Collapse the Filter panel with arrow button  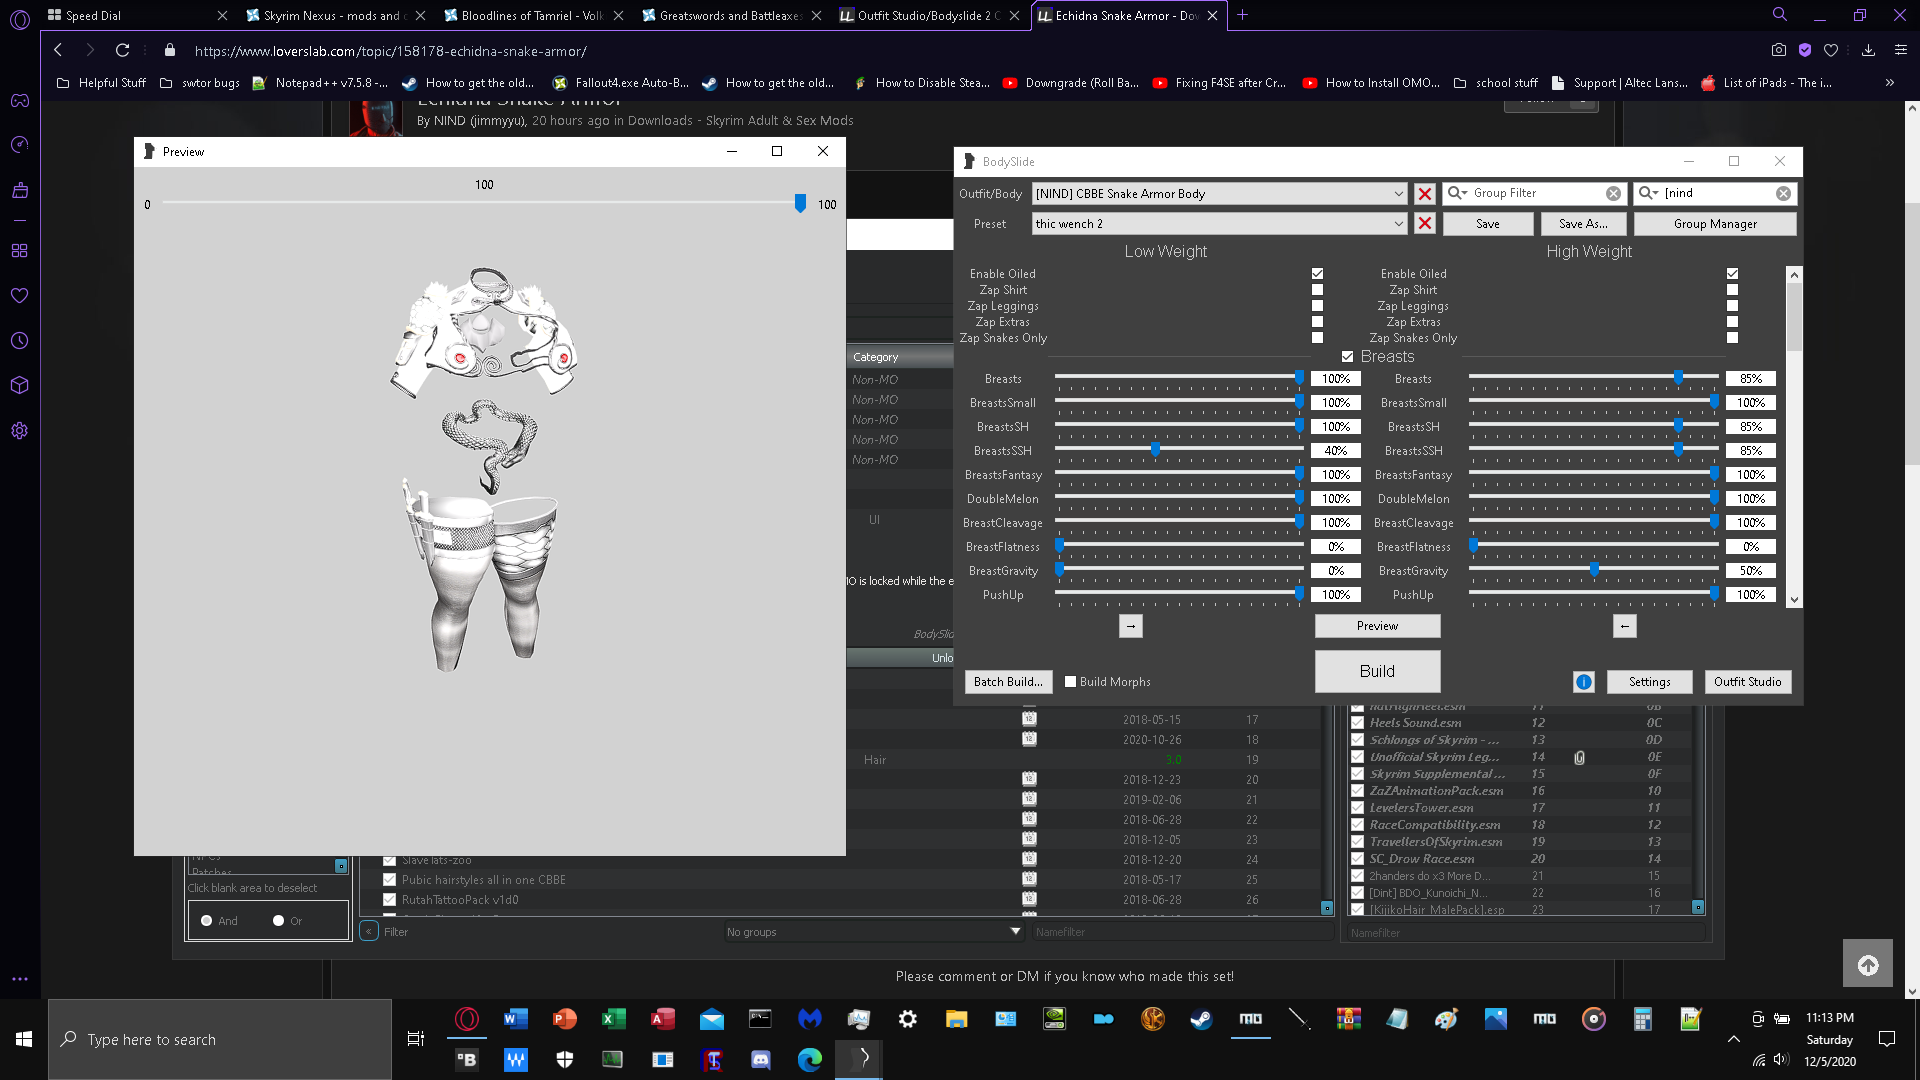[369, 932]
